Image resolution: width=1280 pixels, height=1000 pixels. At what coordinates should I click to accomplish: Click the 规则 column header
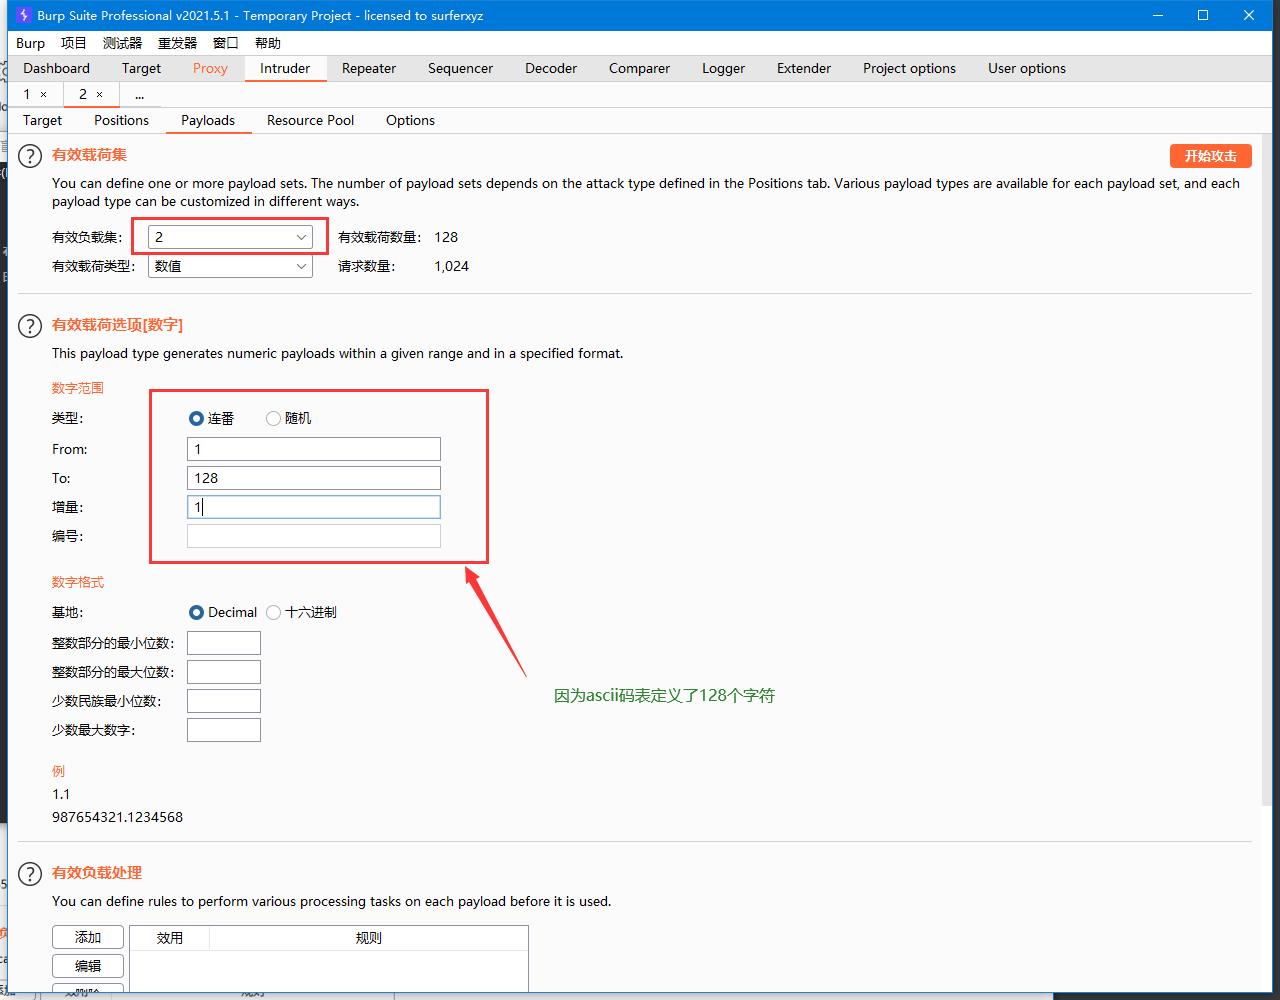(x=369, y=938)
